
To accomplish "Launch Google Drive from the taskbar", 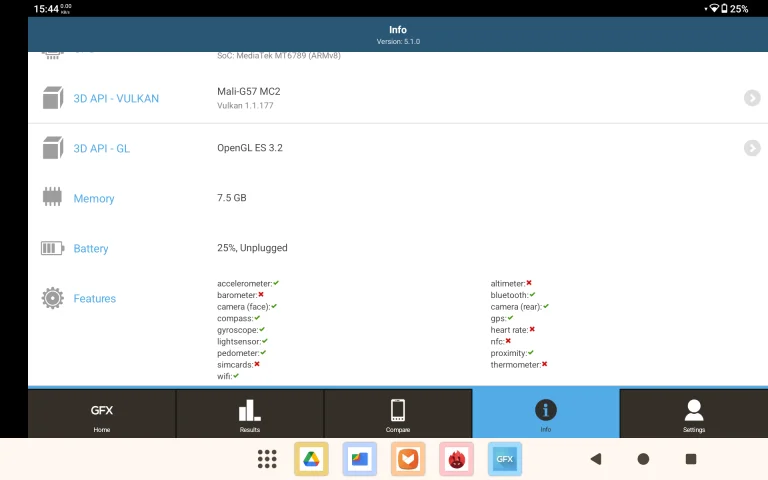I will click(311, 459).
